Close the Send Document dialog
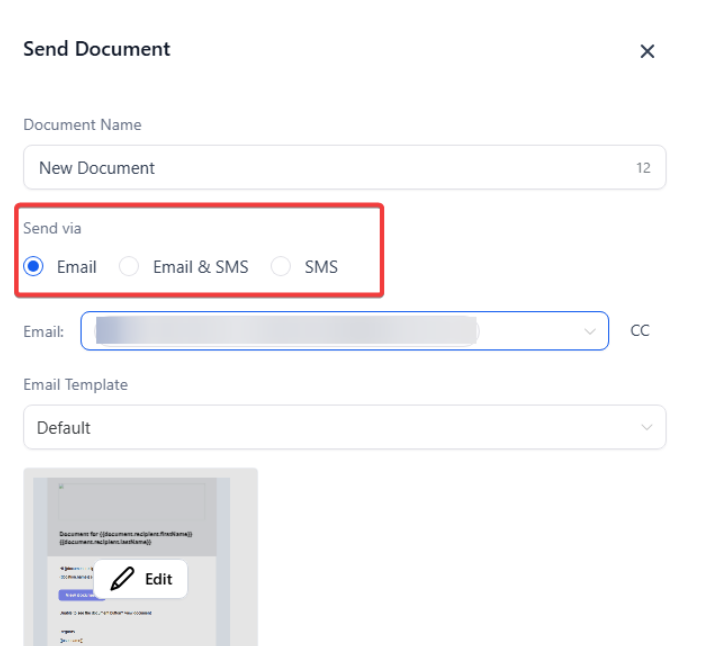This screenshot has height=663, width=701. [647, 52]
